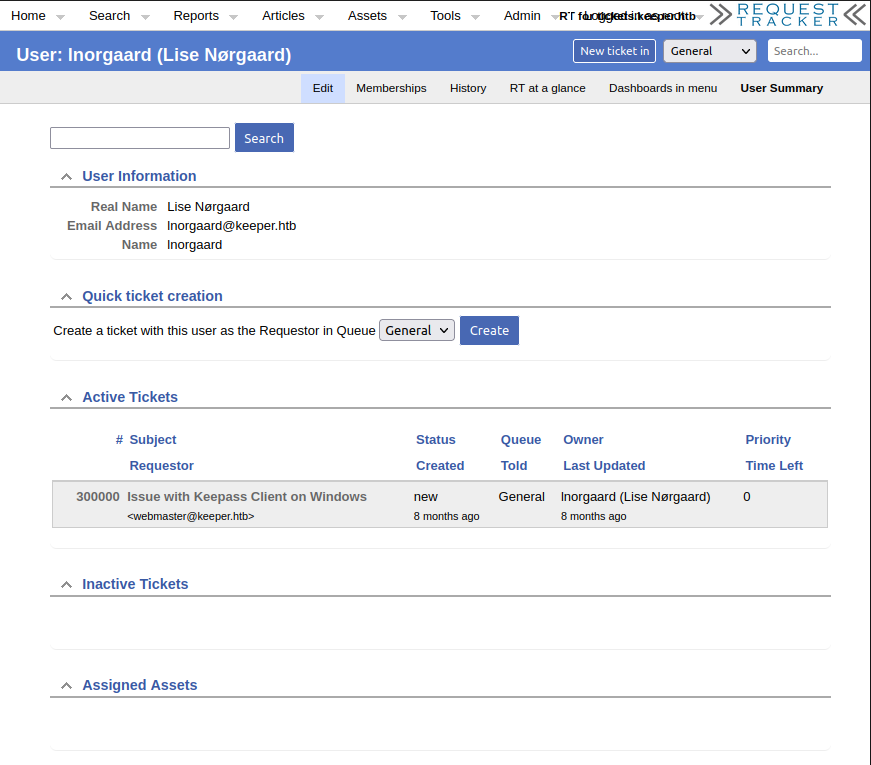The image size is (871, 765).
Task: Open the Queue dropdown in quick ticket creation
Action: [417, 331]
